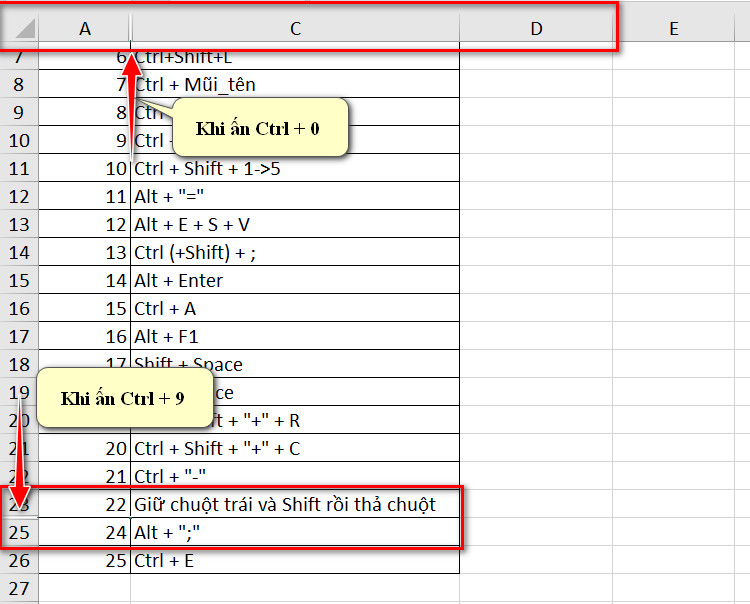Click the cell with number 15 in column A
The width and height of the screenshot is (750, 604).
pos(85,308)
